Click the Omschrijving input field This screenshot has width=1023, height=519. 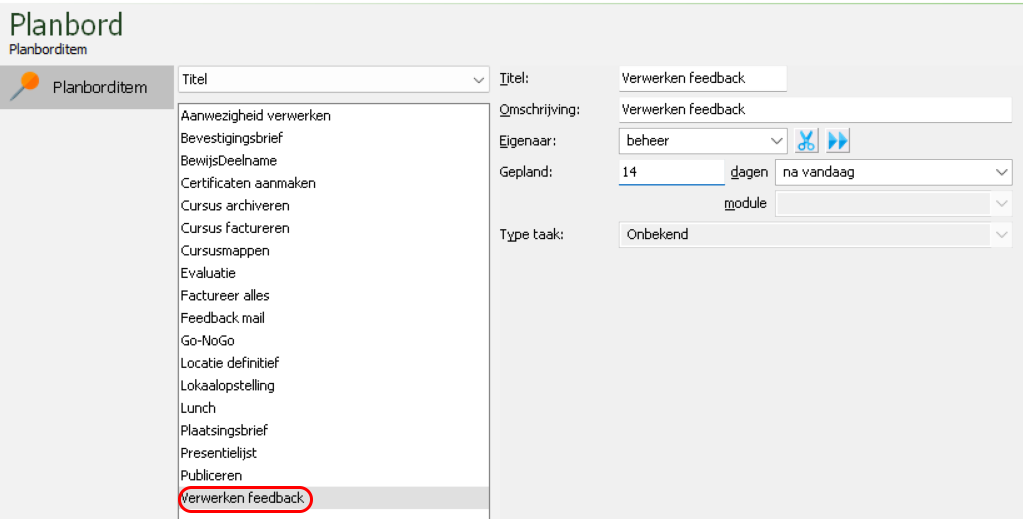click(x=815, y=110)
